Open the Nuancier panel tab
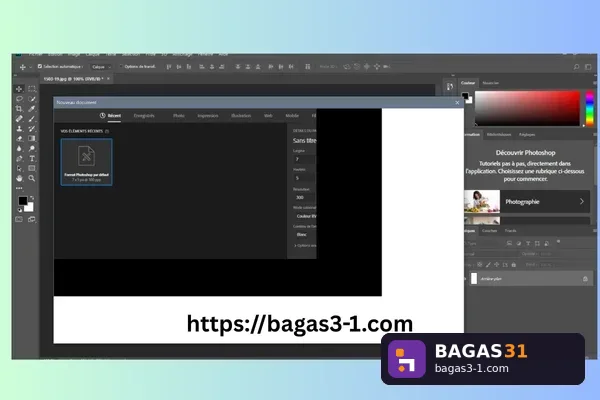600x400 pixels. click(x=491, y=83)
